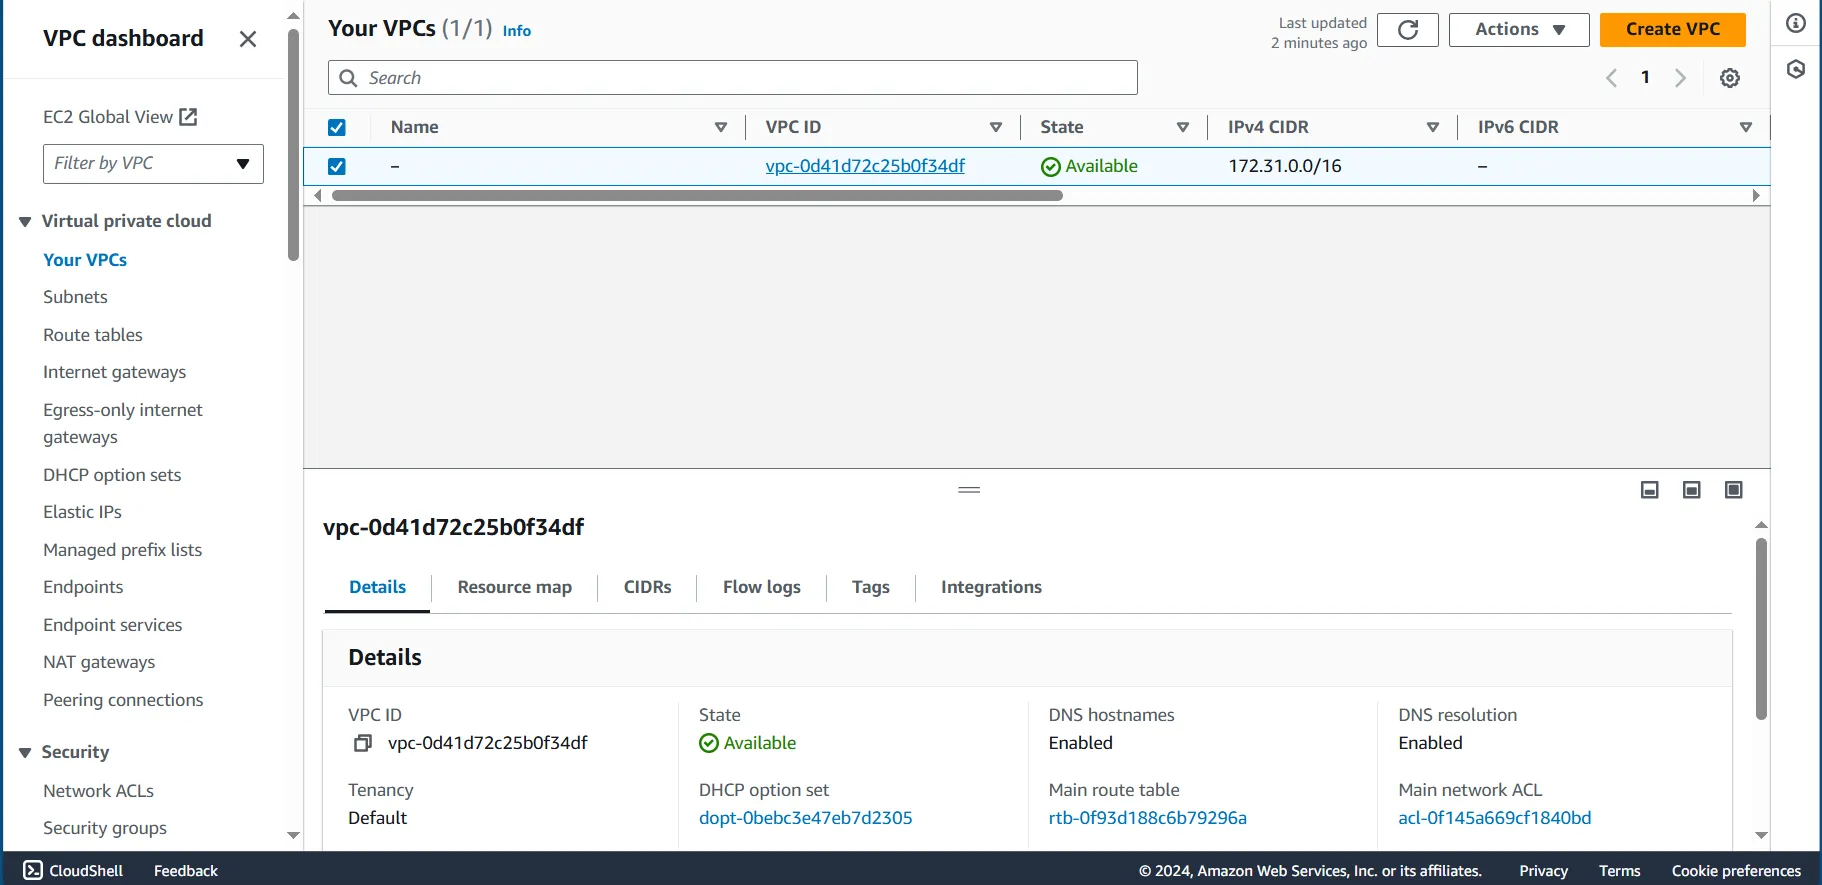This screenshot has height=885, width=1822.
Task: Go to DHCP option sets
Action: coord(112,475)
